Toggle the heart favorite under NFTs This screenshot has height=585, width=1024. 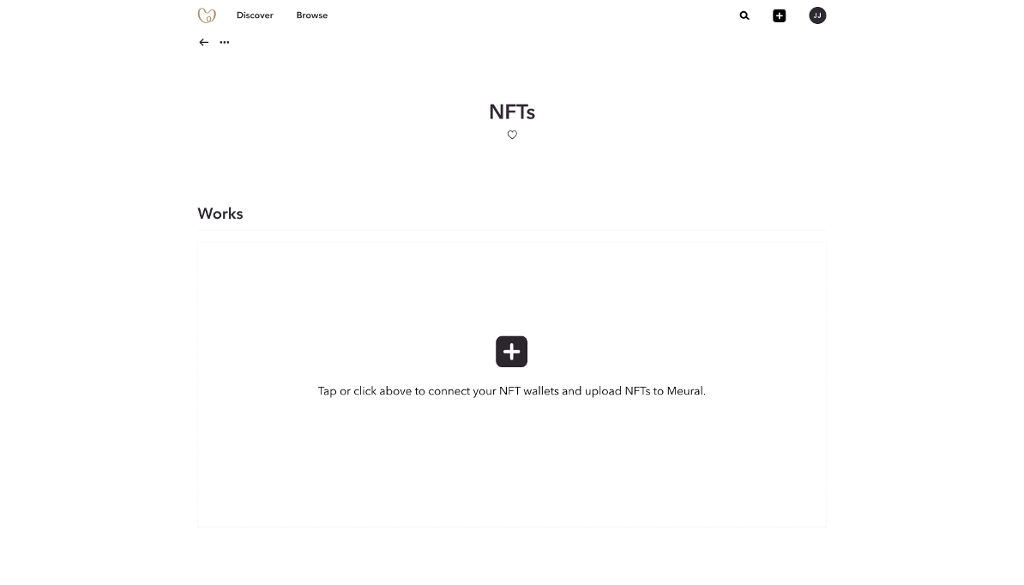tap(512, 135)
